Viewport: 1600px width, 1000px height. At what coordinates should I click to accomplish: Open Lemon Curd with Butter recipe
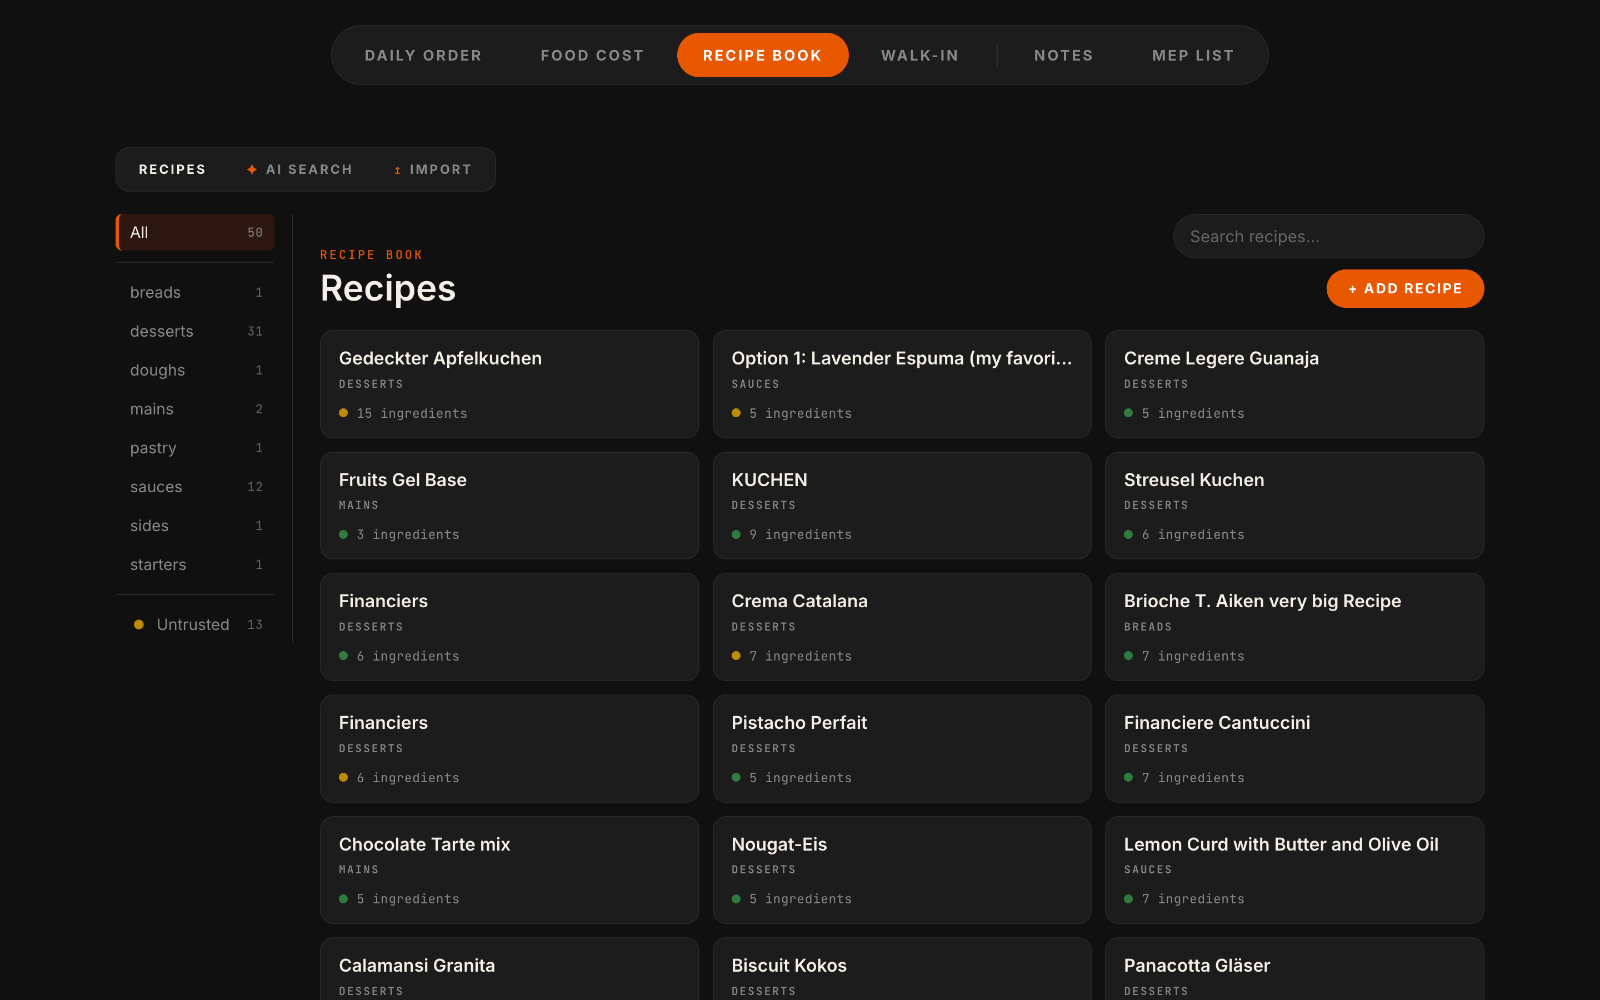coord(1294,870)
